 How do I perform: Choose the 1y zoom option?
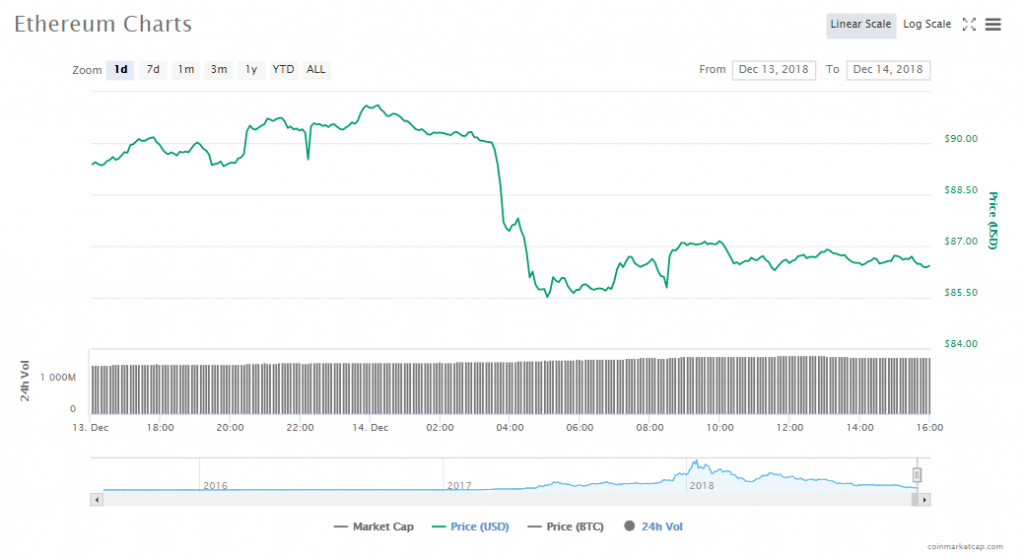tap(251, 70)
